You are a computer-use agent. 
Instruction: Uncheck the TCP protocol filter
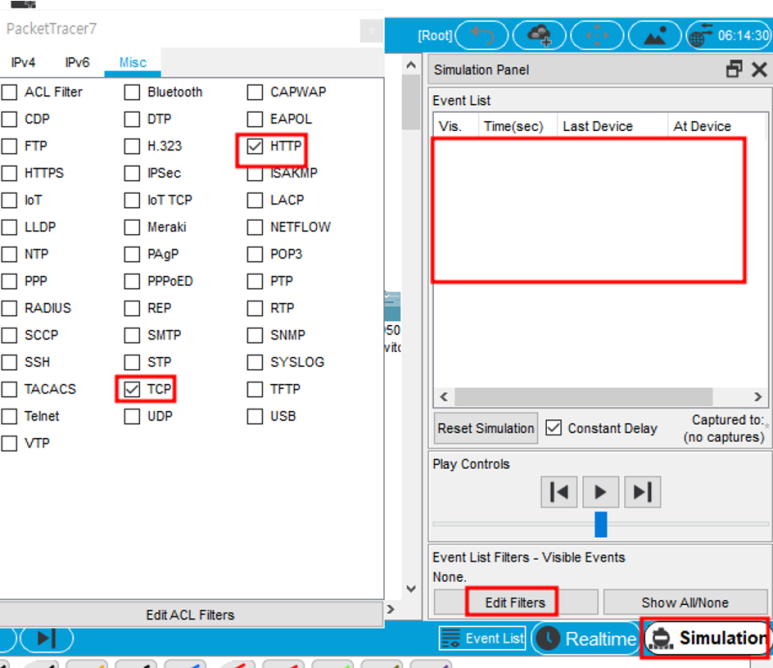point(132,389)
